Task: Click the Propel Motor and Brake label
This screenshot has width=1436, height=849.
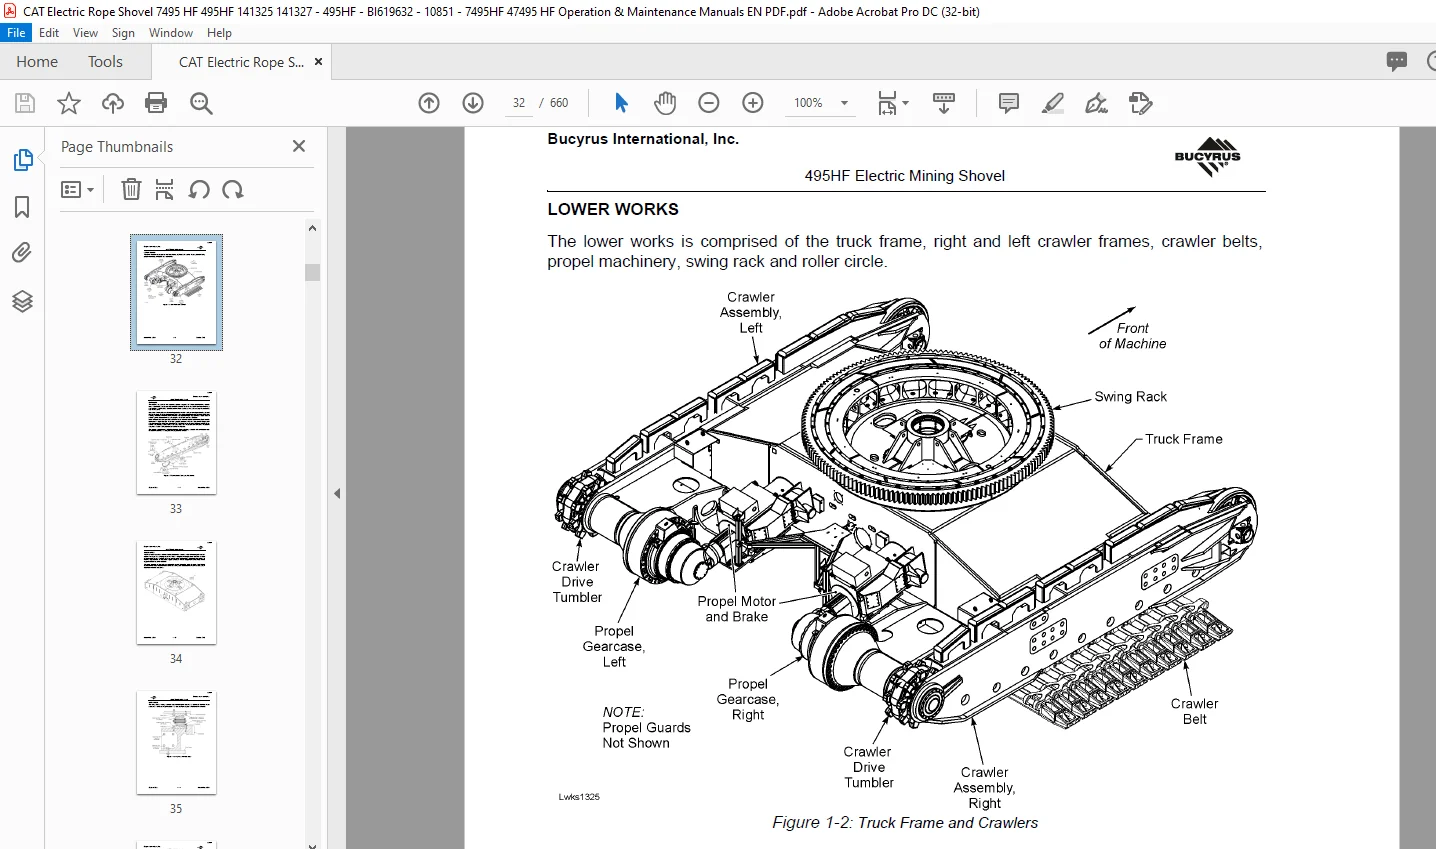Action: coord(737,609)
